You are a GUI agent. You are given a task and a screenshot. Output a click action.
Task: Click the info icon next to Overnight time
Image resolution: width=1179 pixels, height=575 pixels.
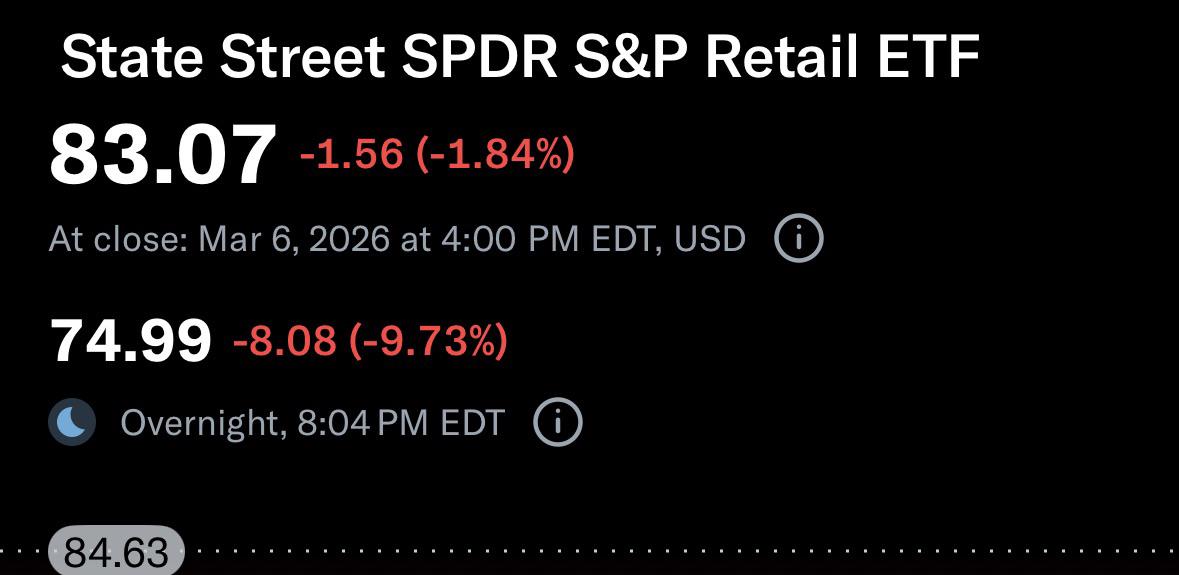(x=558, y=423)
